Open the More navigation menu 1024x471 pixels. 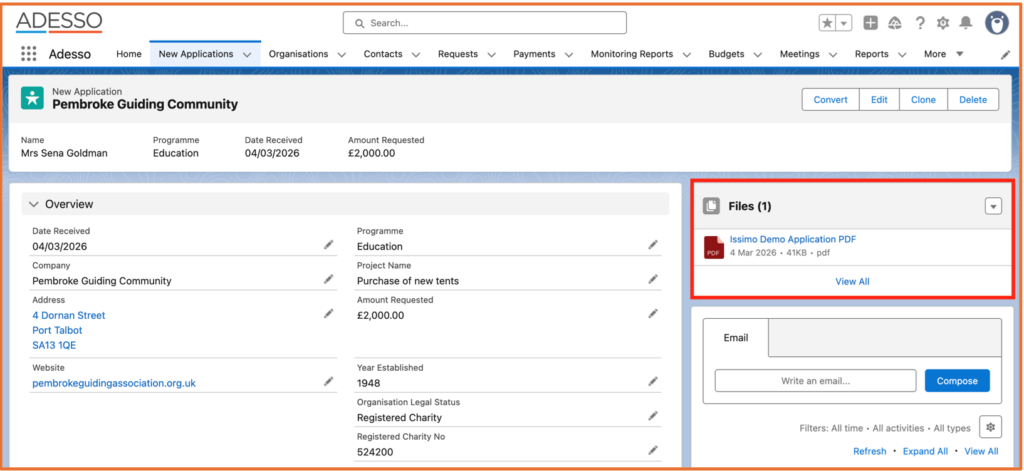click(944, 54)
